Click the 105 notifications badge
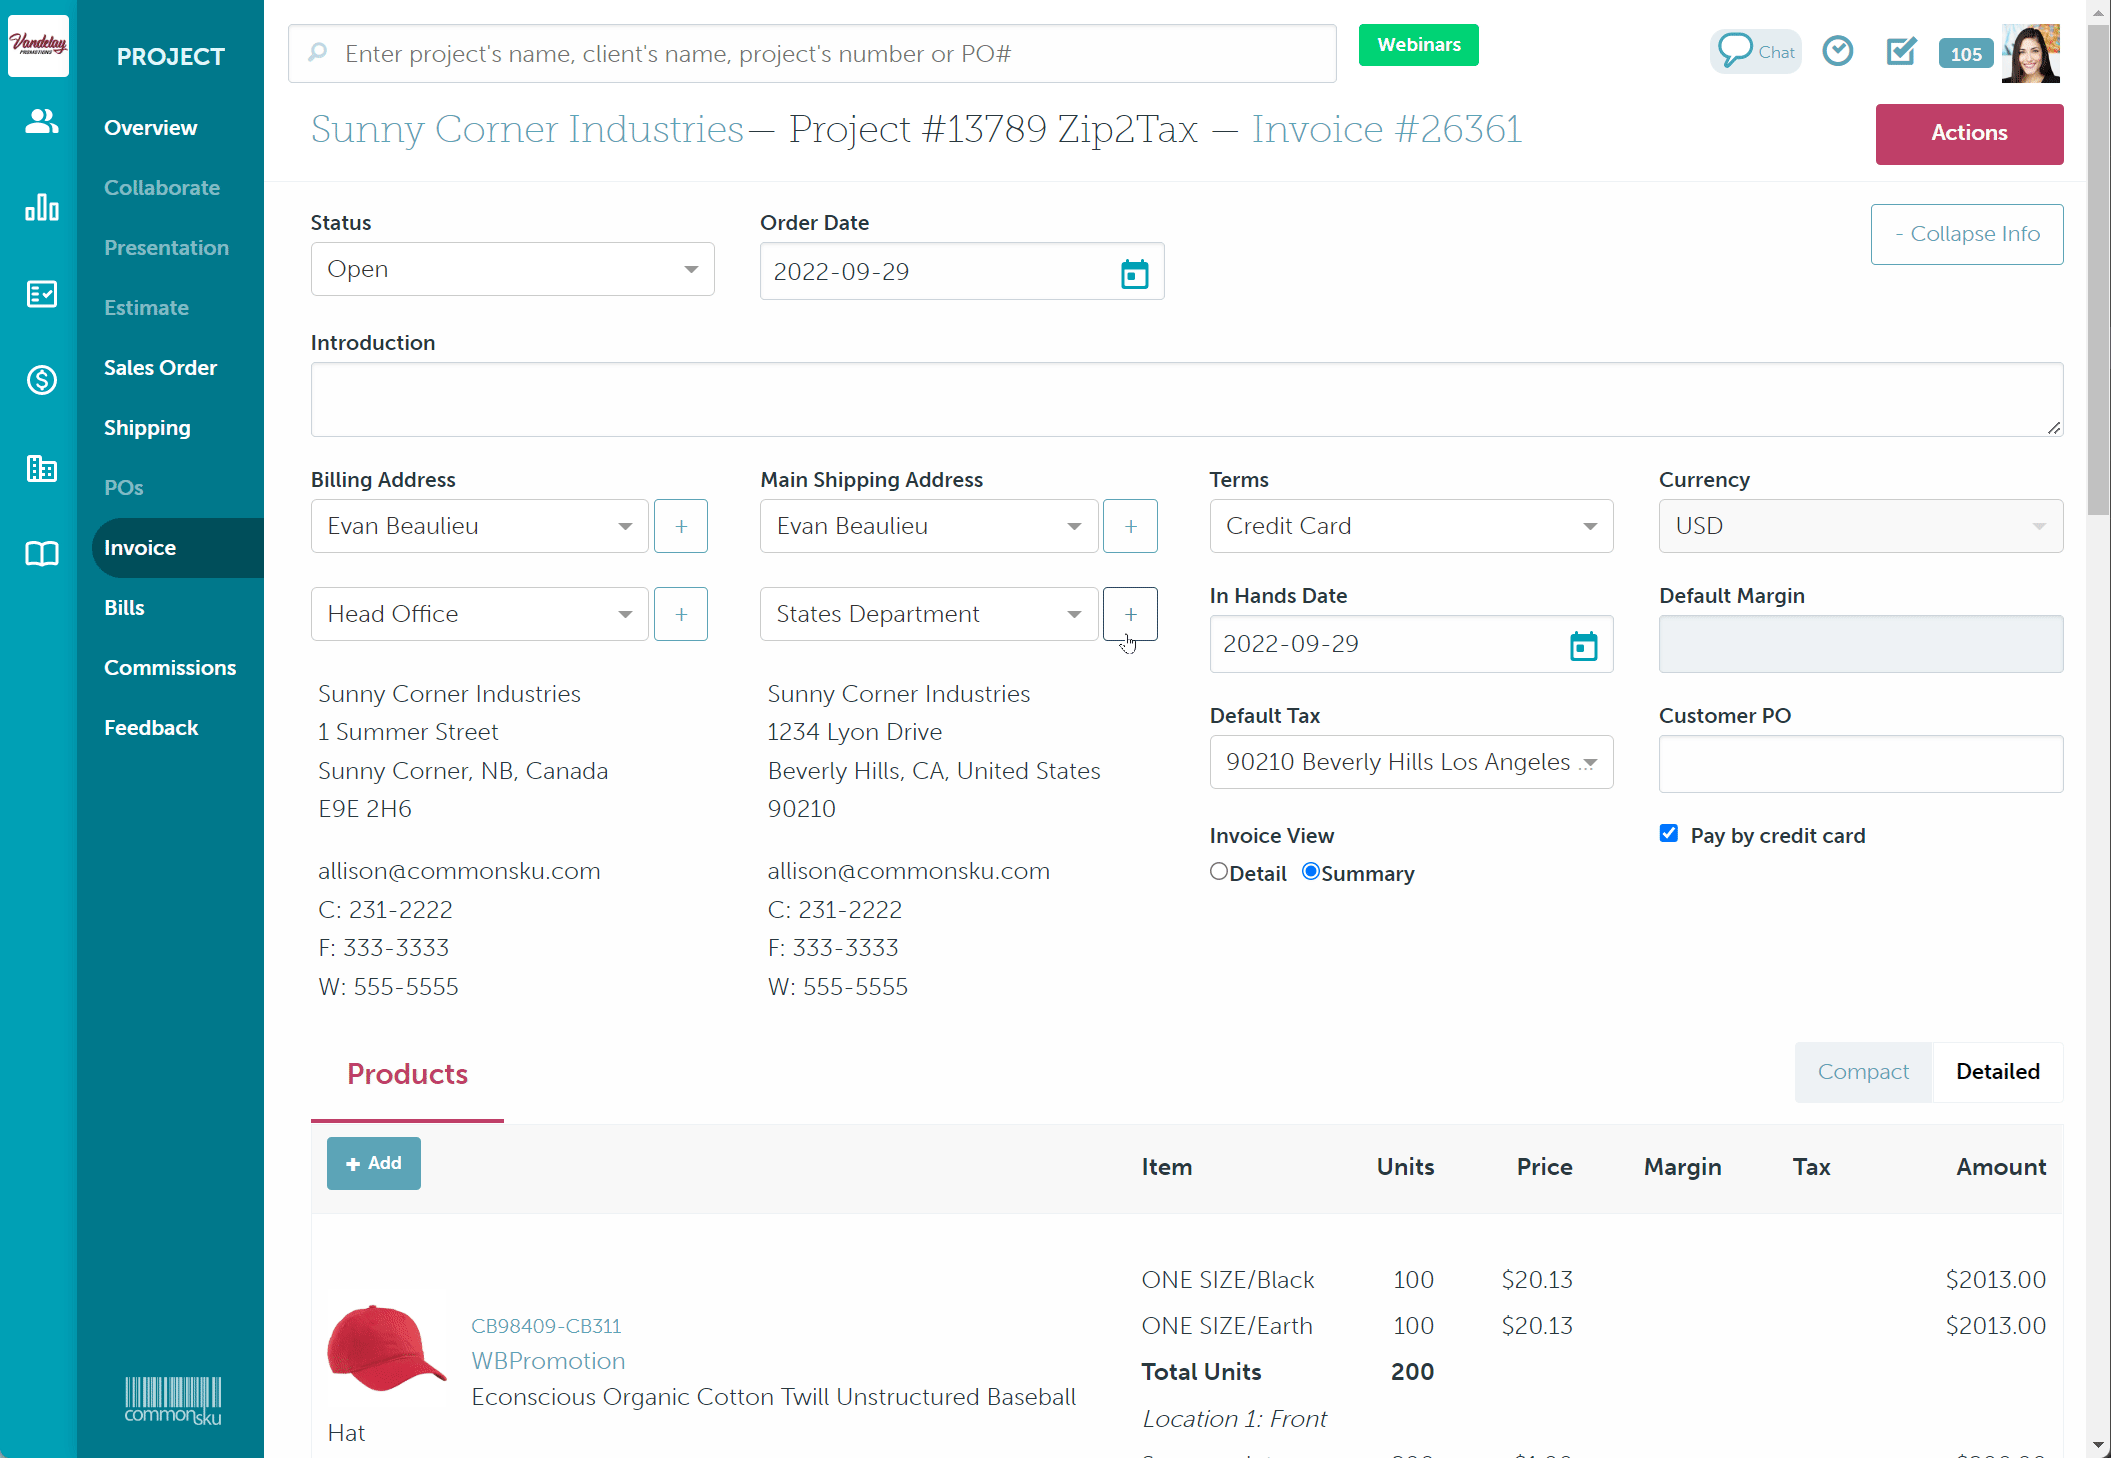The image size is (2111, 1458). [1964, 54]
